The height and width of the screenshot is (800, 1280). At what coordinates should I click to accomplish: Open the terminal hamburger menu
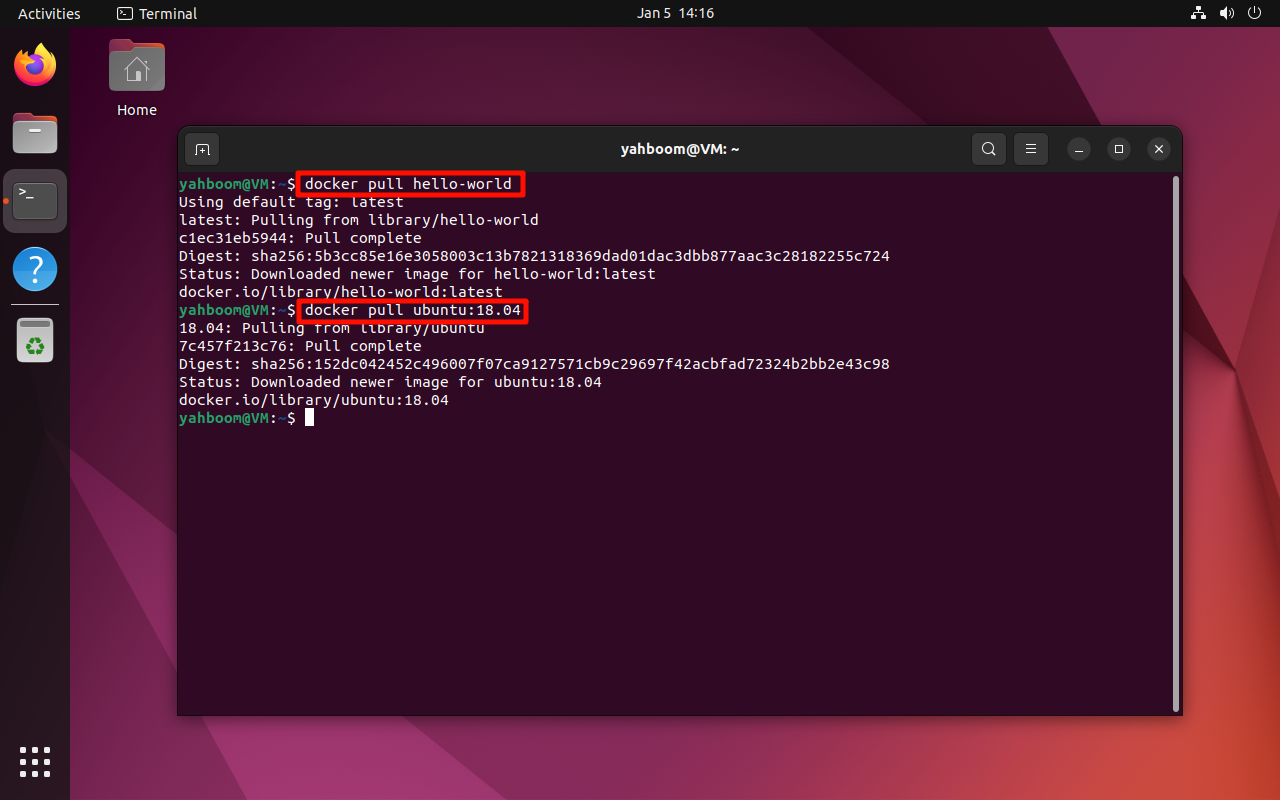(x=1031, y=149)
